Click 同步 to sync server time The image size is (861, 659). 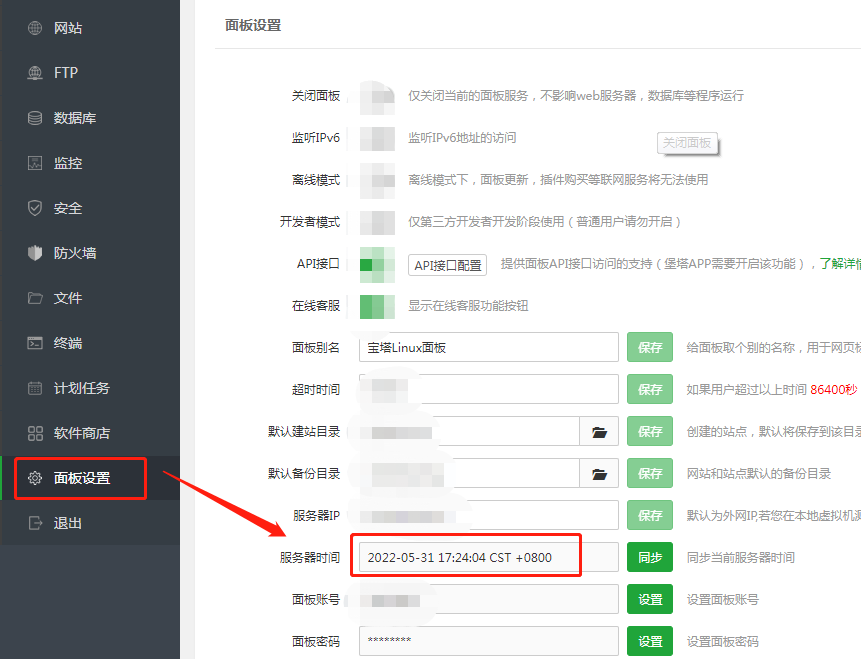click(x=649, y=556)
